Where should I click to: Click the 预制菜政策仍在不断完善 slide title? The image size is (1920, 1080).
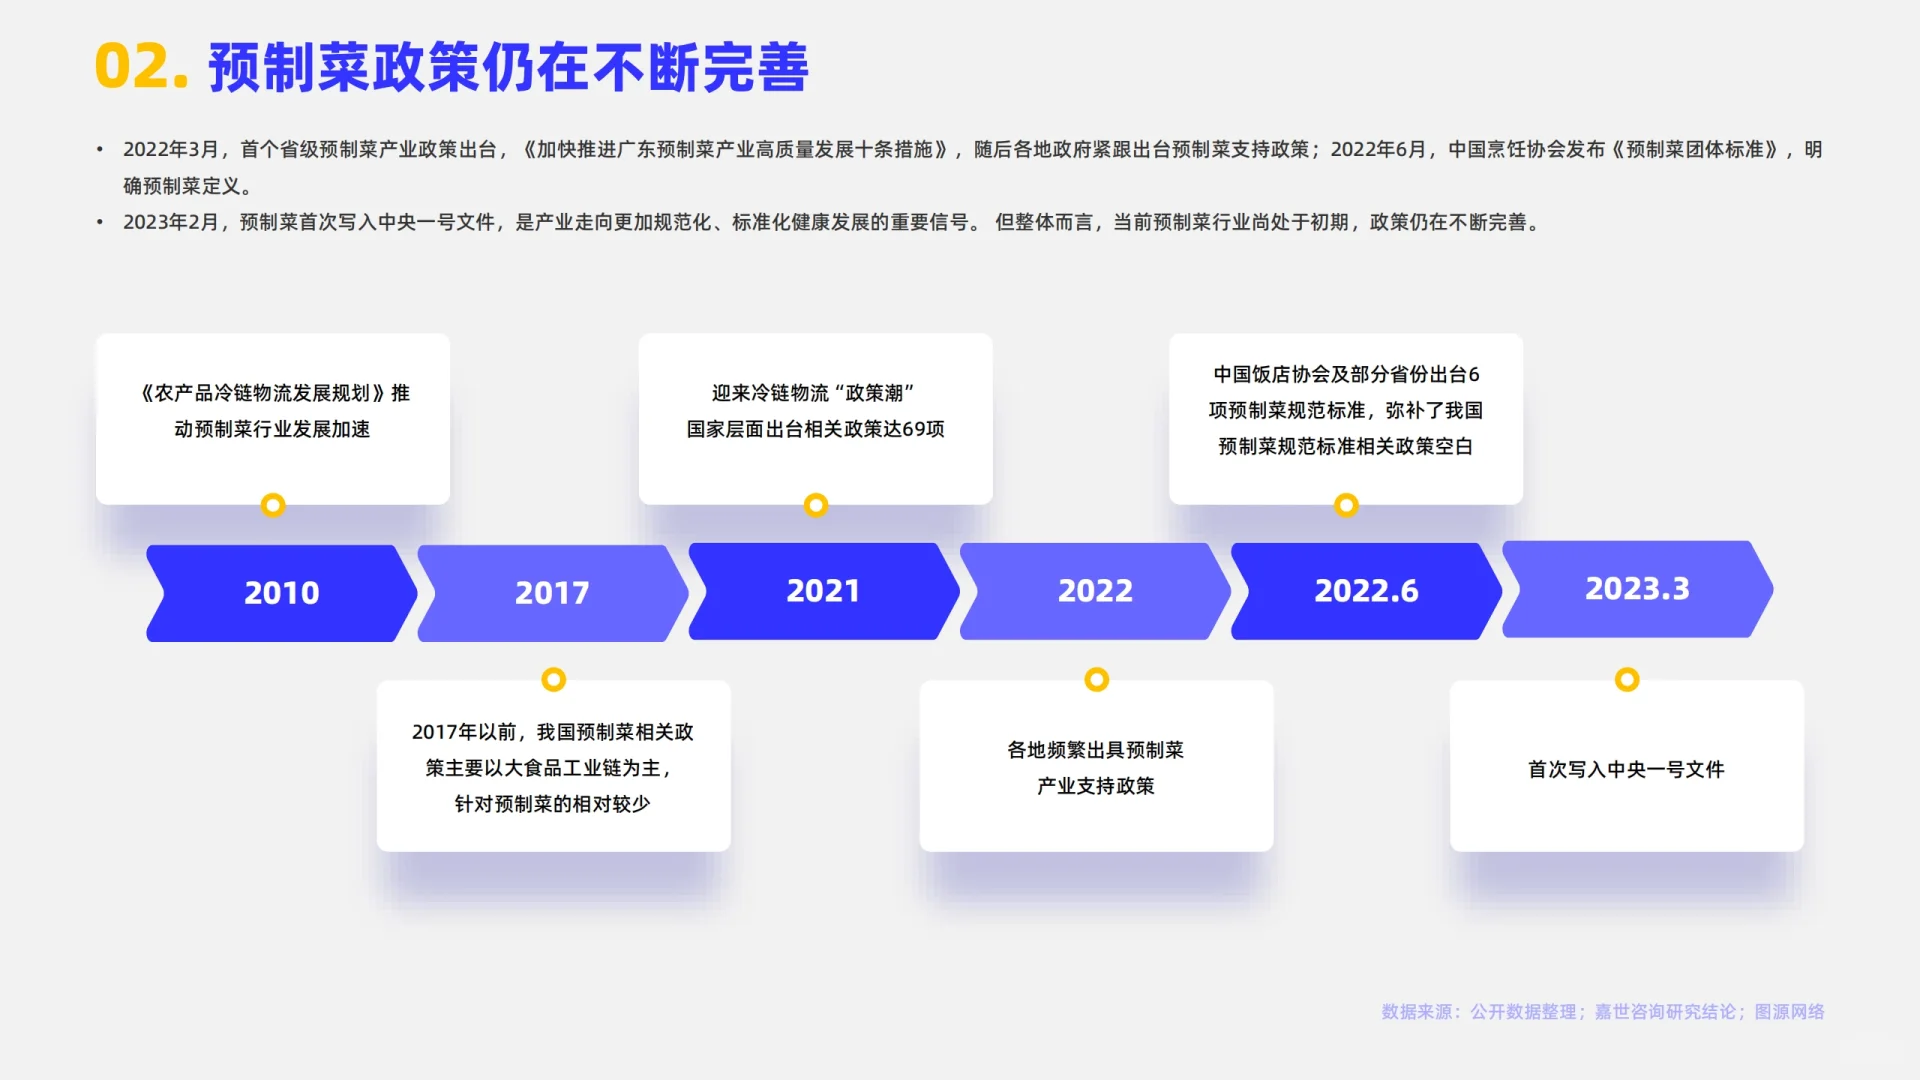pyautogui.click(x=508, y=68)
